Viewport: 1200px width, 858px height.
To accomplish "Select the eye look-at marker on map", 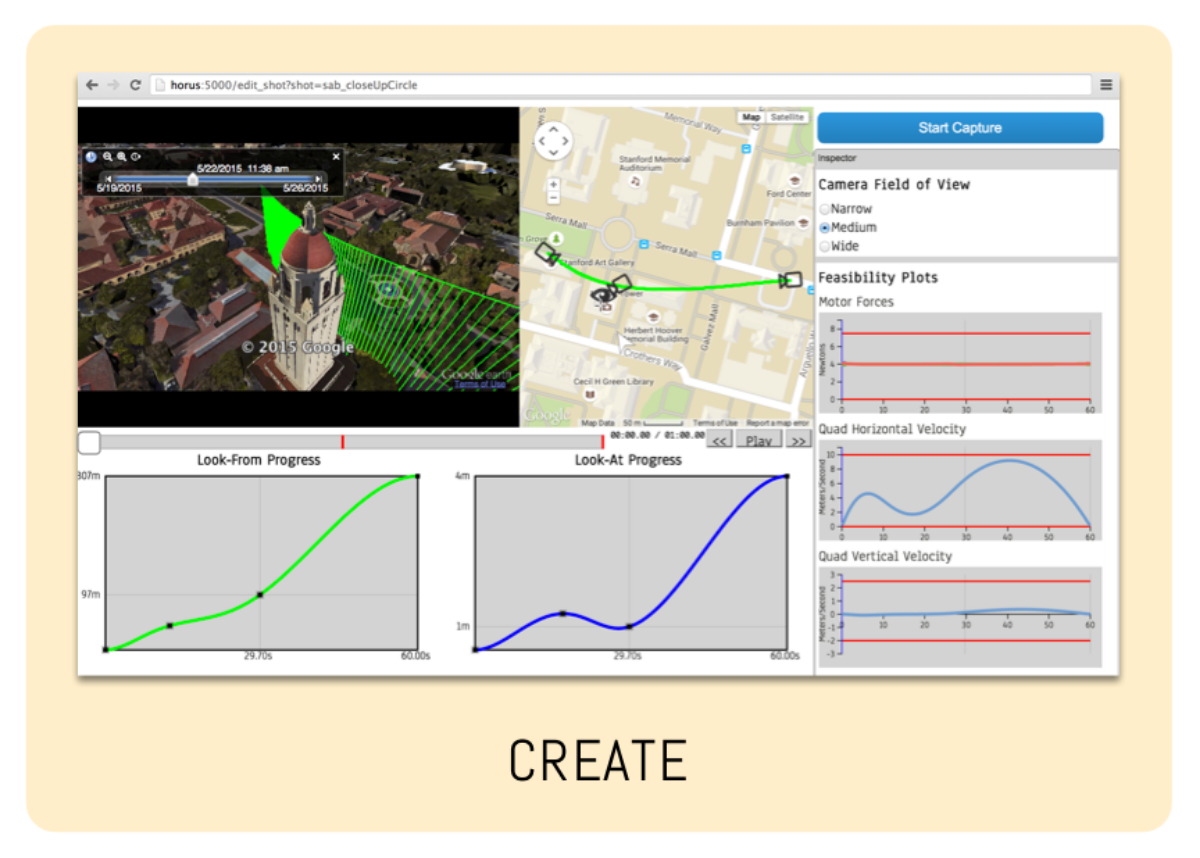I will tap(602, 296).
